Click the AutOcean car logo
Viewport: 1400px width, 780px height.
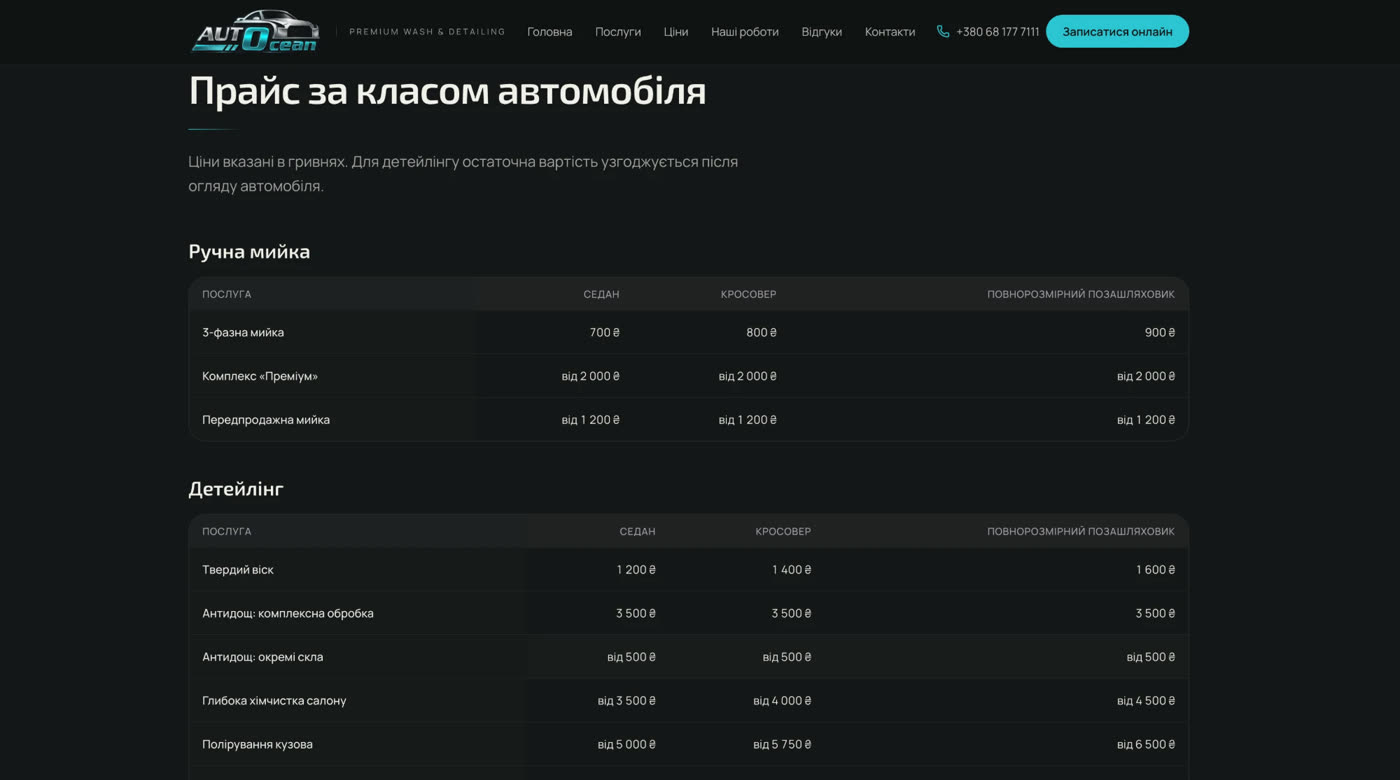coord(256,31)
